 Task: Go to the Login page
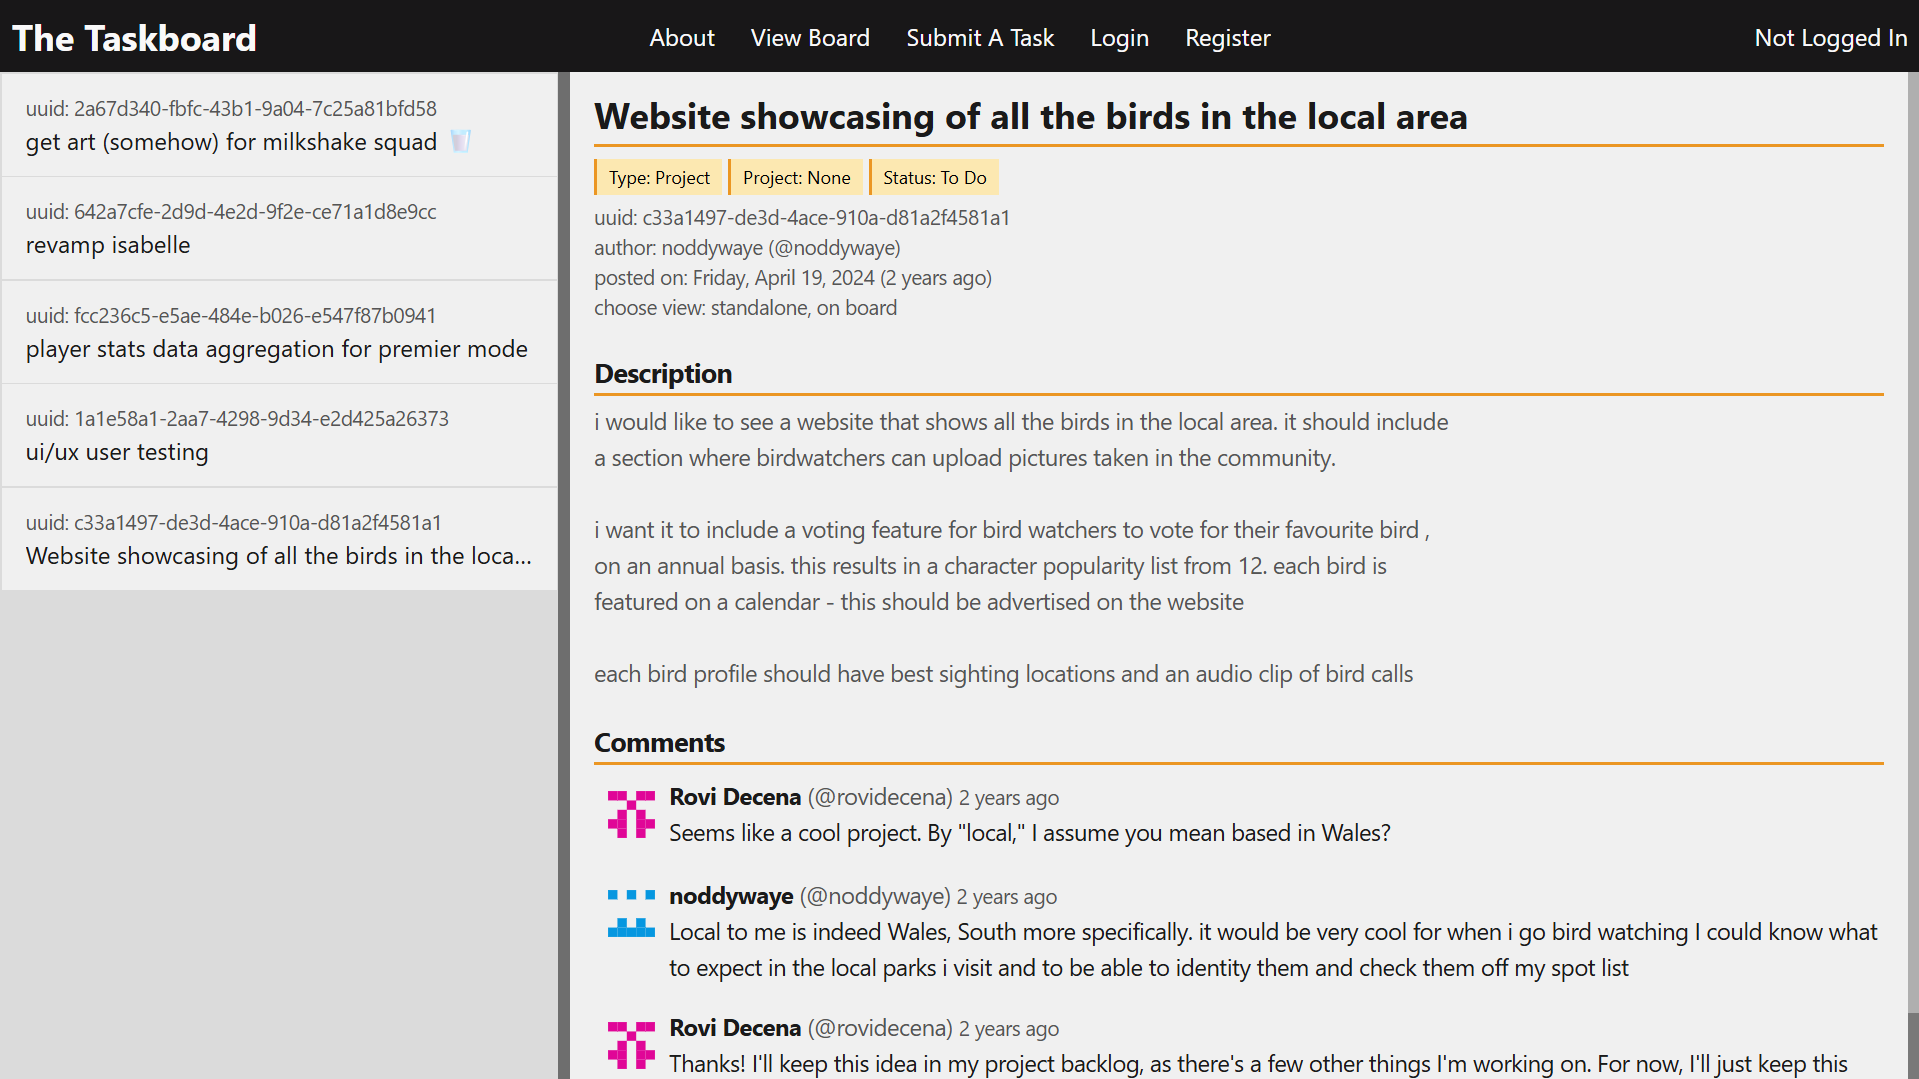pyautogui.click(x=1119, y=37)
